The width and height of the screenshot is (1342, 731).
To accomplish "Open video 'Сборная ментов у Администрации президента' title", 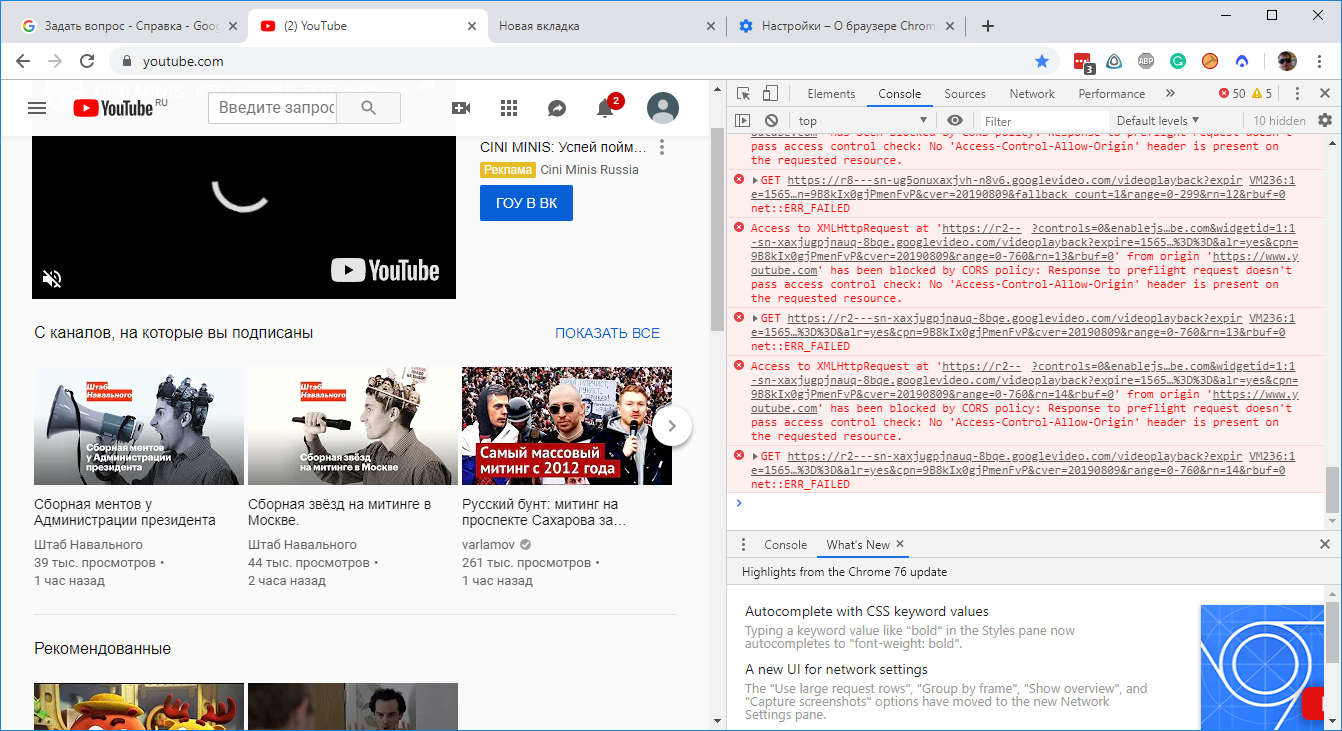I will click(x=125, y=512).
